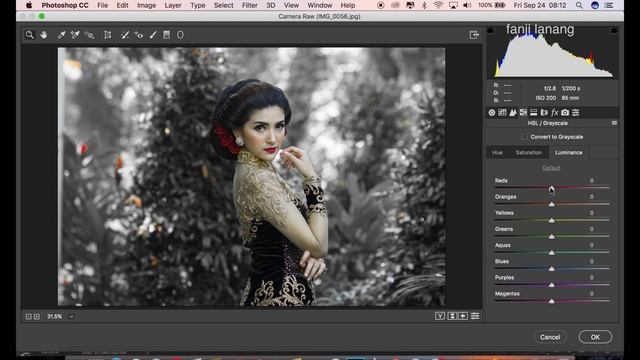640x360 pixels.
Task: Select the White Balance eyedropper tool
Action: click(61, 35)
